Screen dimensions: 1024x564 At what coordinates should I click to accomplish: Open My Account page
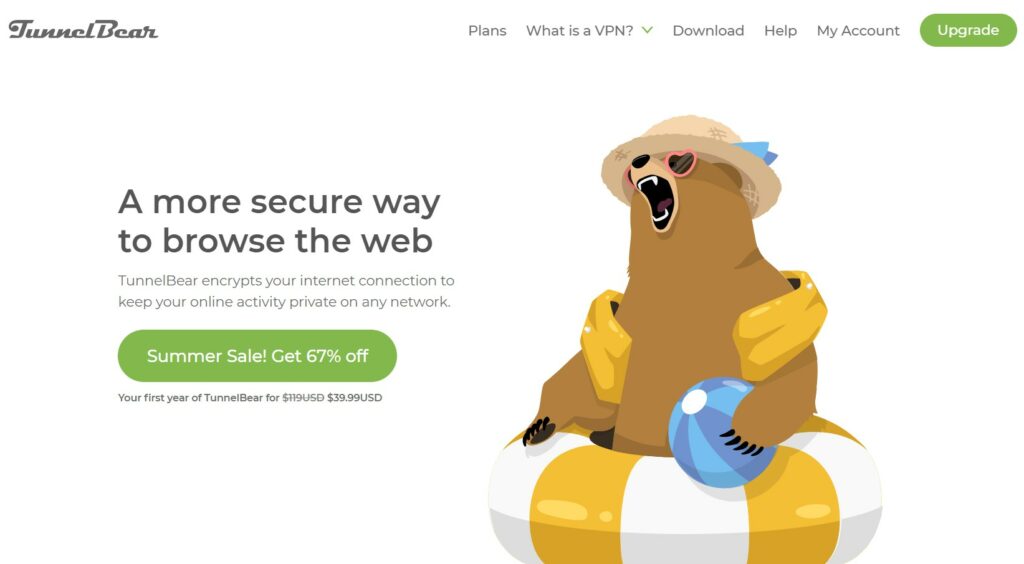858,31
